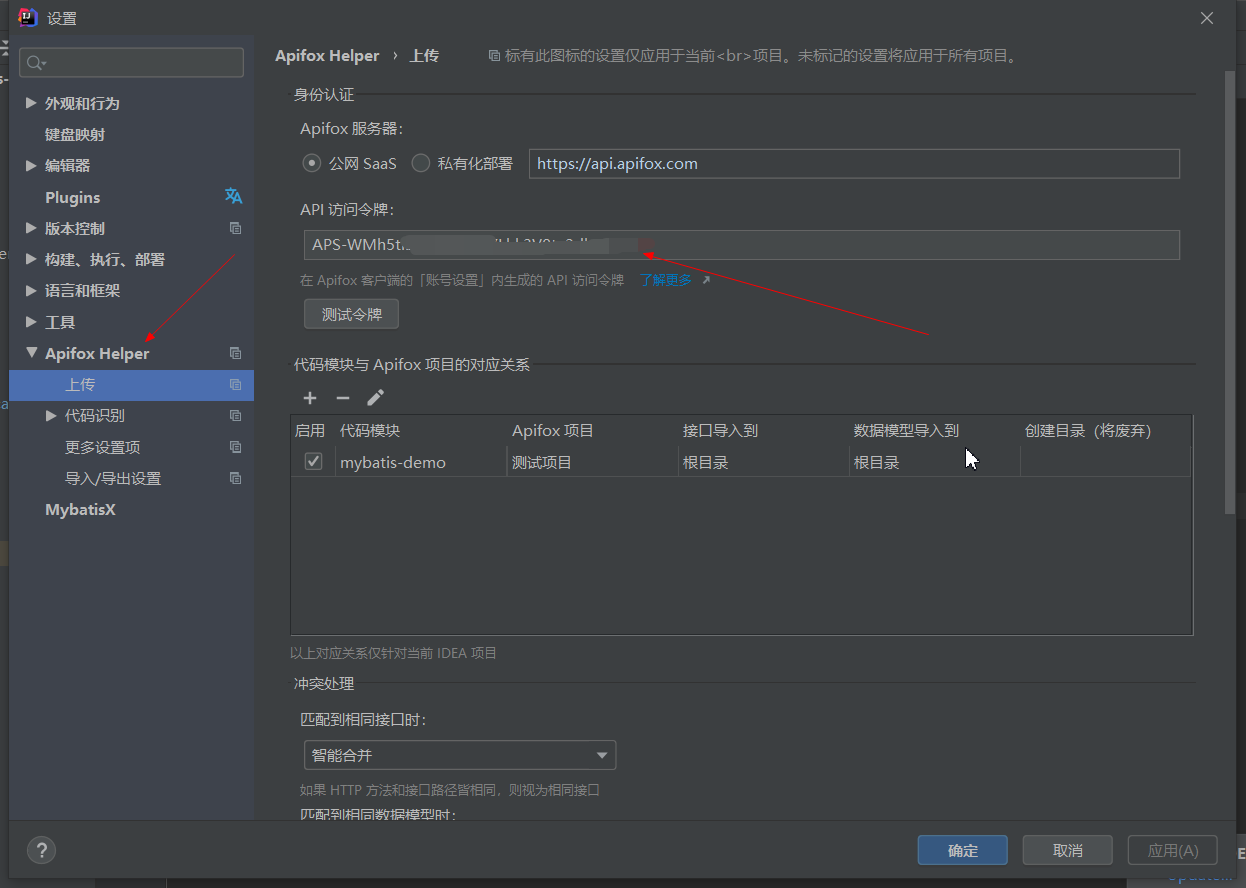Viewport: 1246px width, 888px height.
Task: Click the 创建目录（将废弃） column header
Action: pos(1106,431)
